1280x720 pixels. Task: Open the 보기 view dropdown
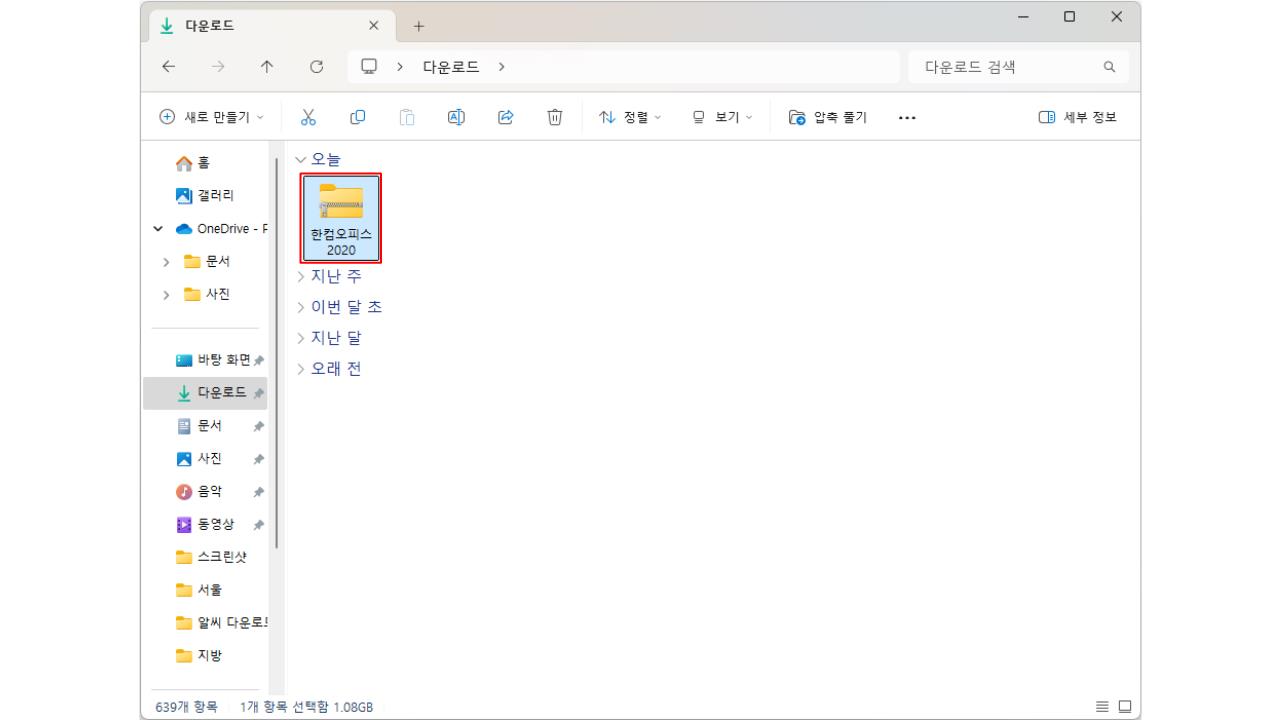click(718, 116)
